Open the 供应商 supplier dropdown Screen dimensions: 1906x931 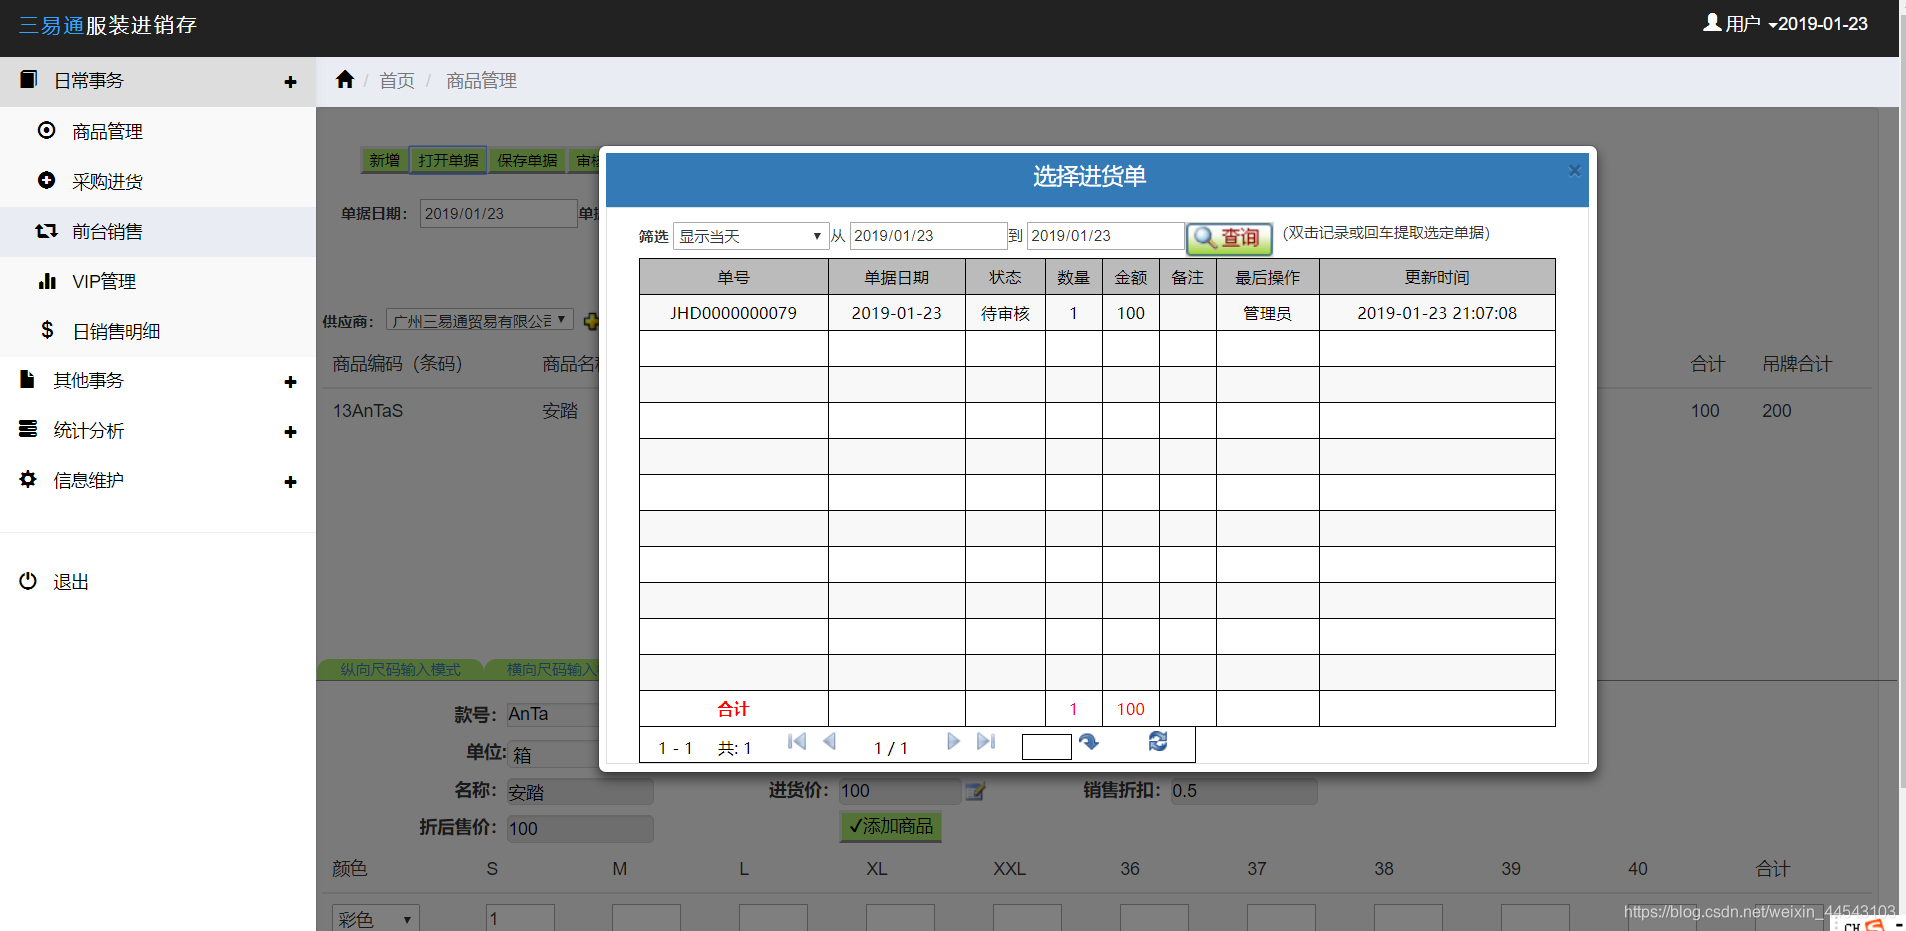pos(479,320)
